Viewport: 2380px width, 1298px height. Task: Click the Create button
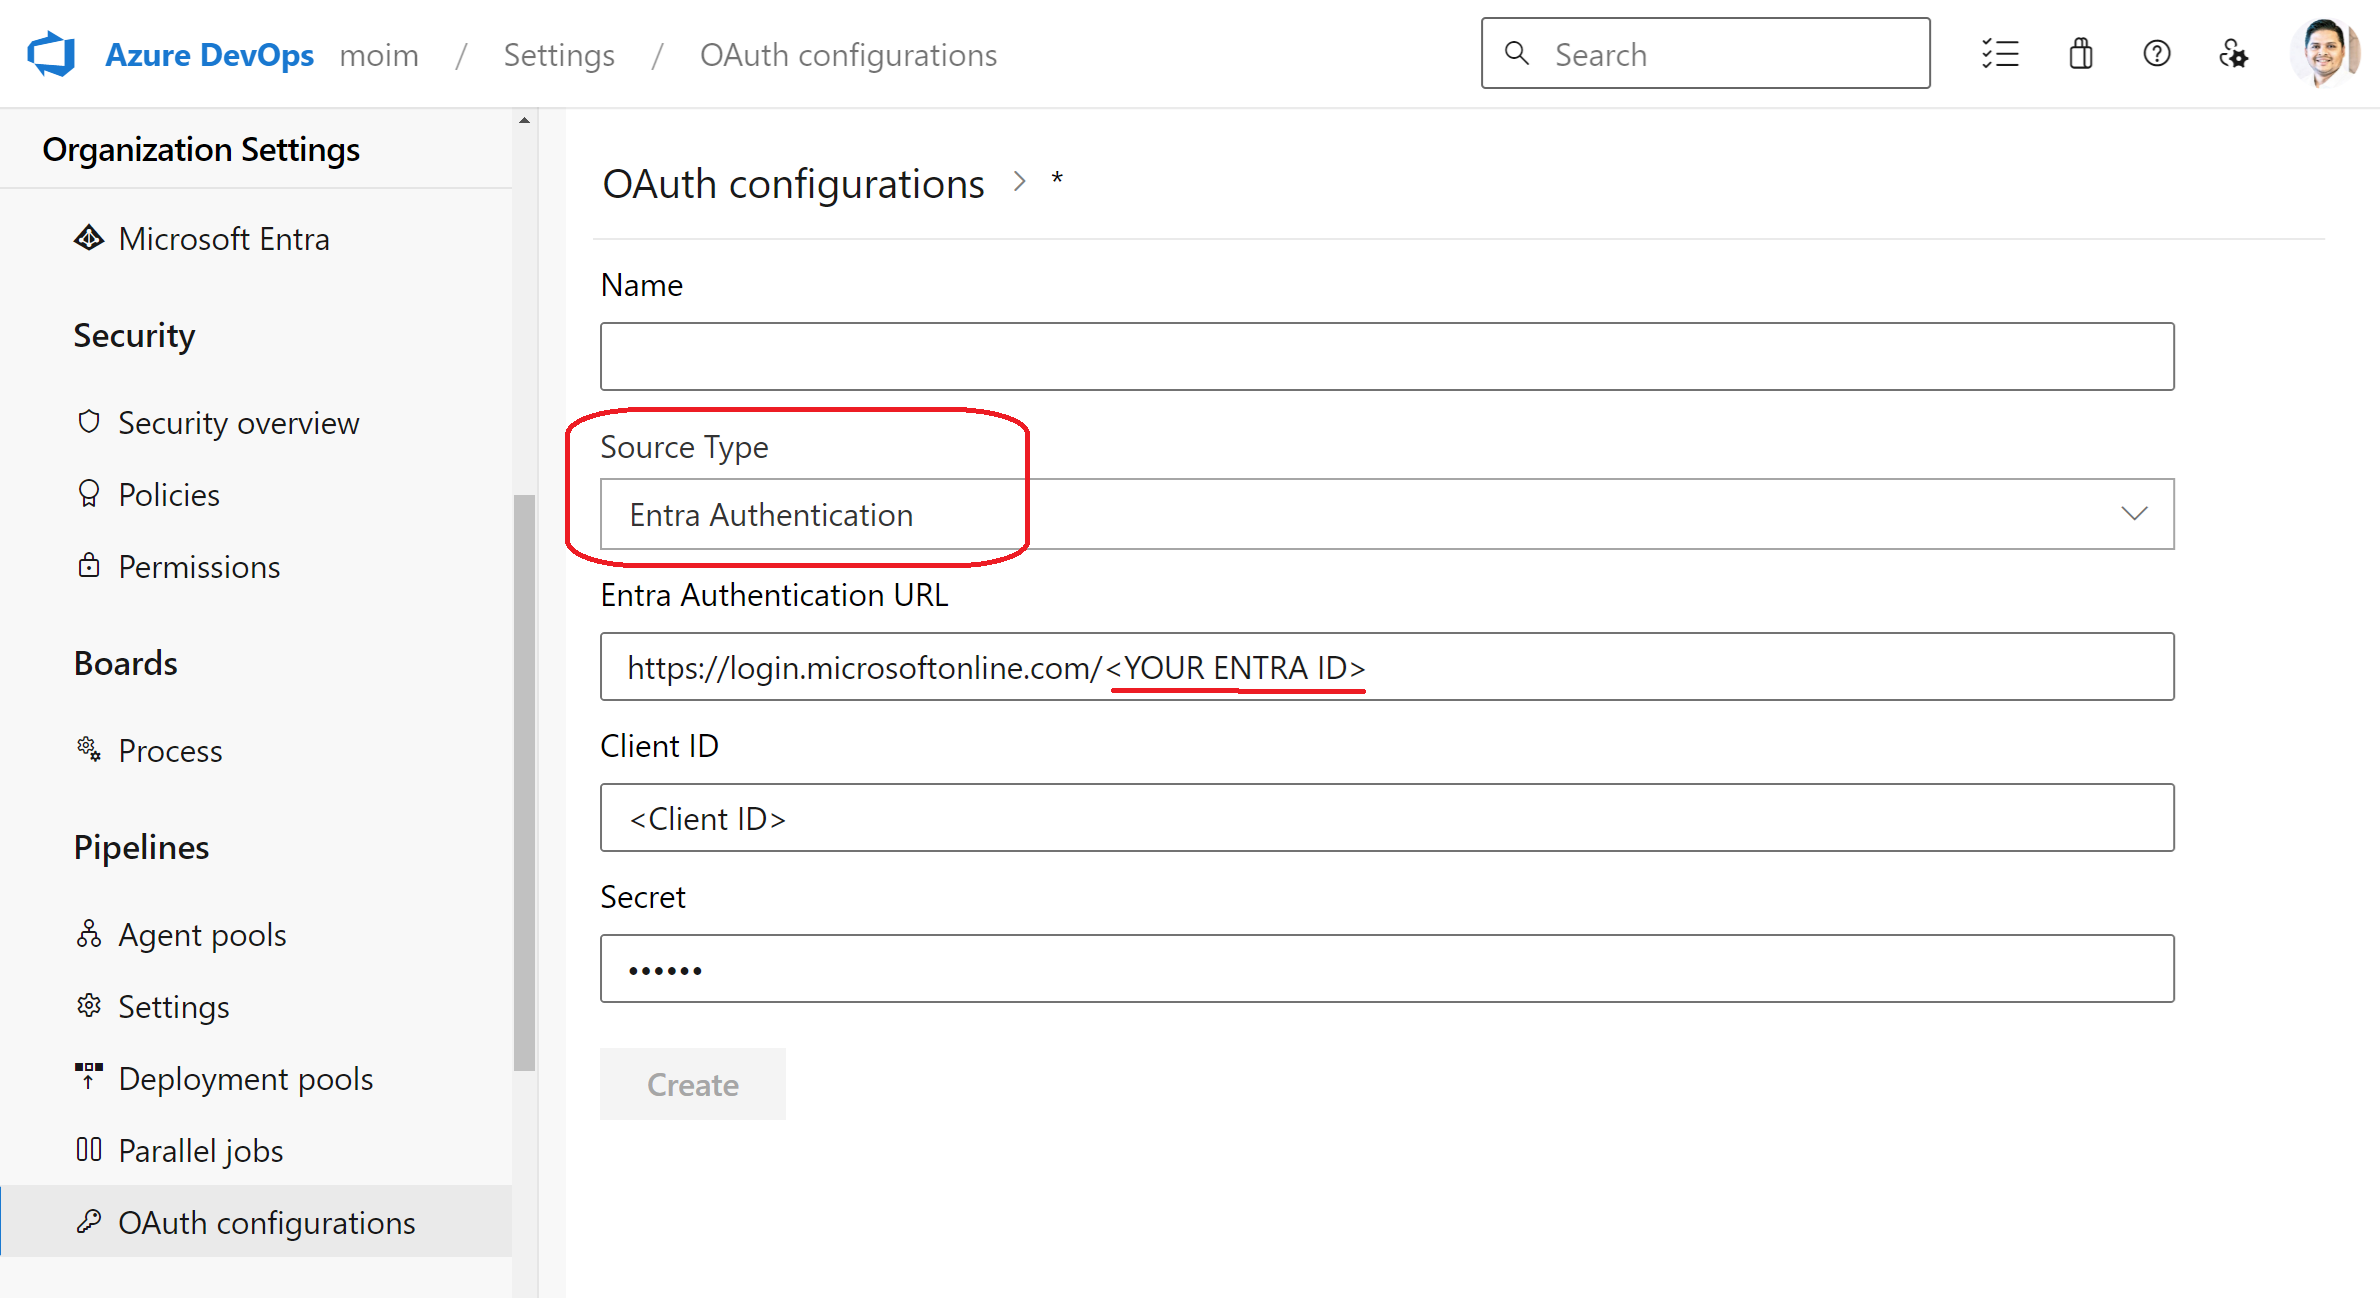(x=693, y=1085)
